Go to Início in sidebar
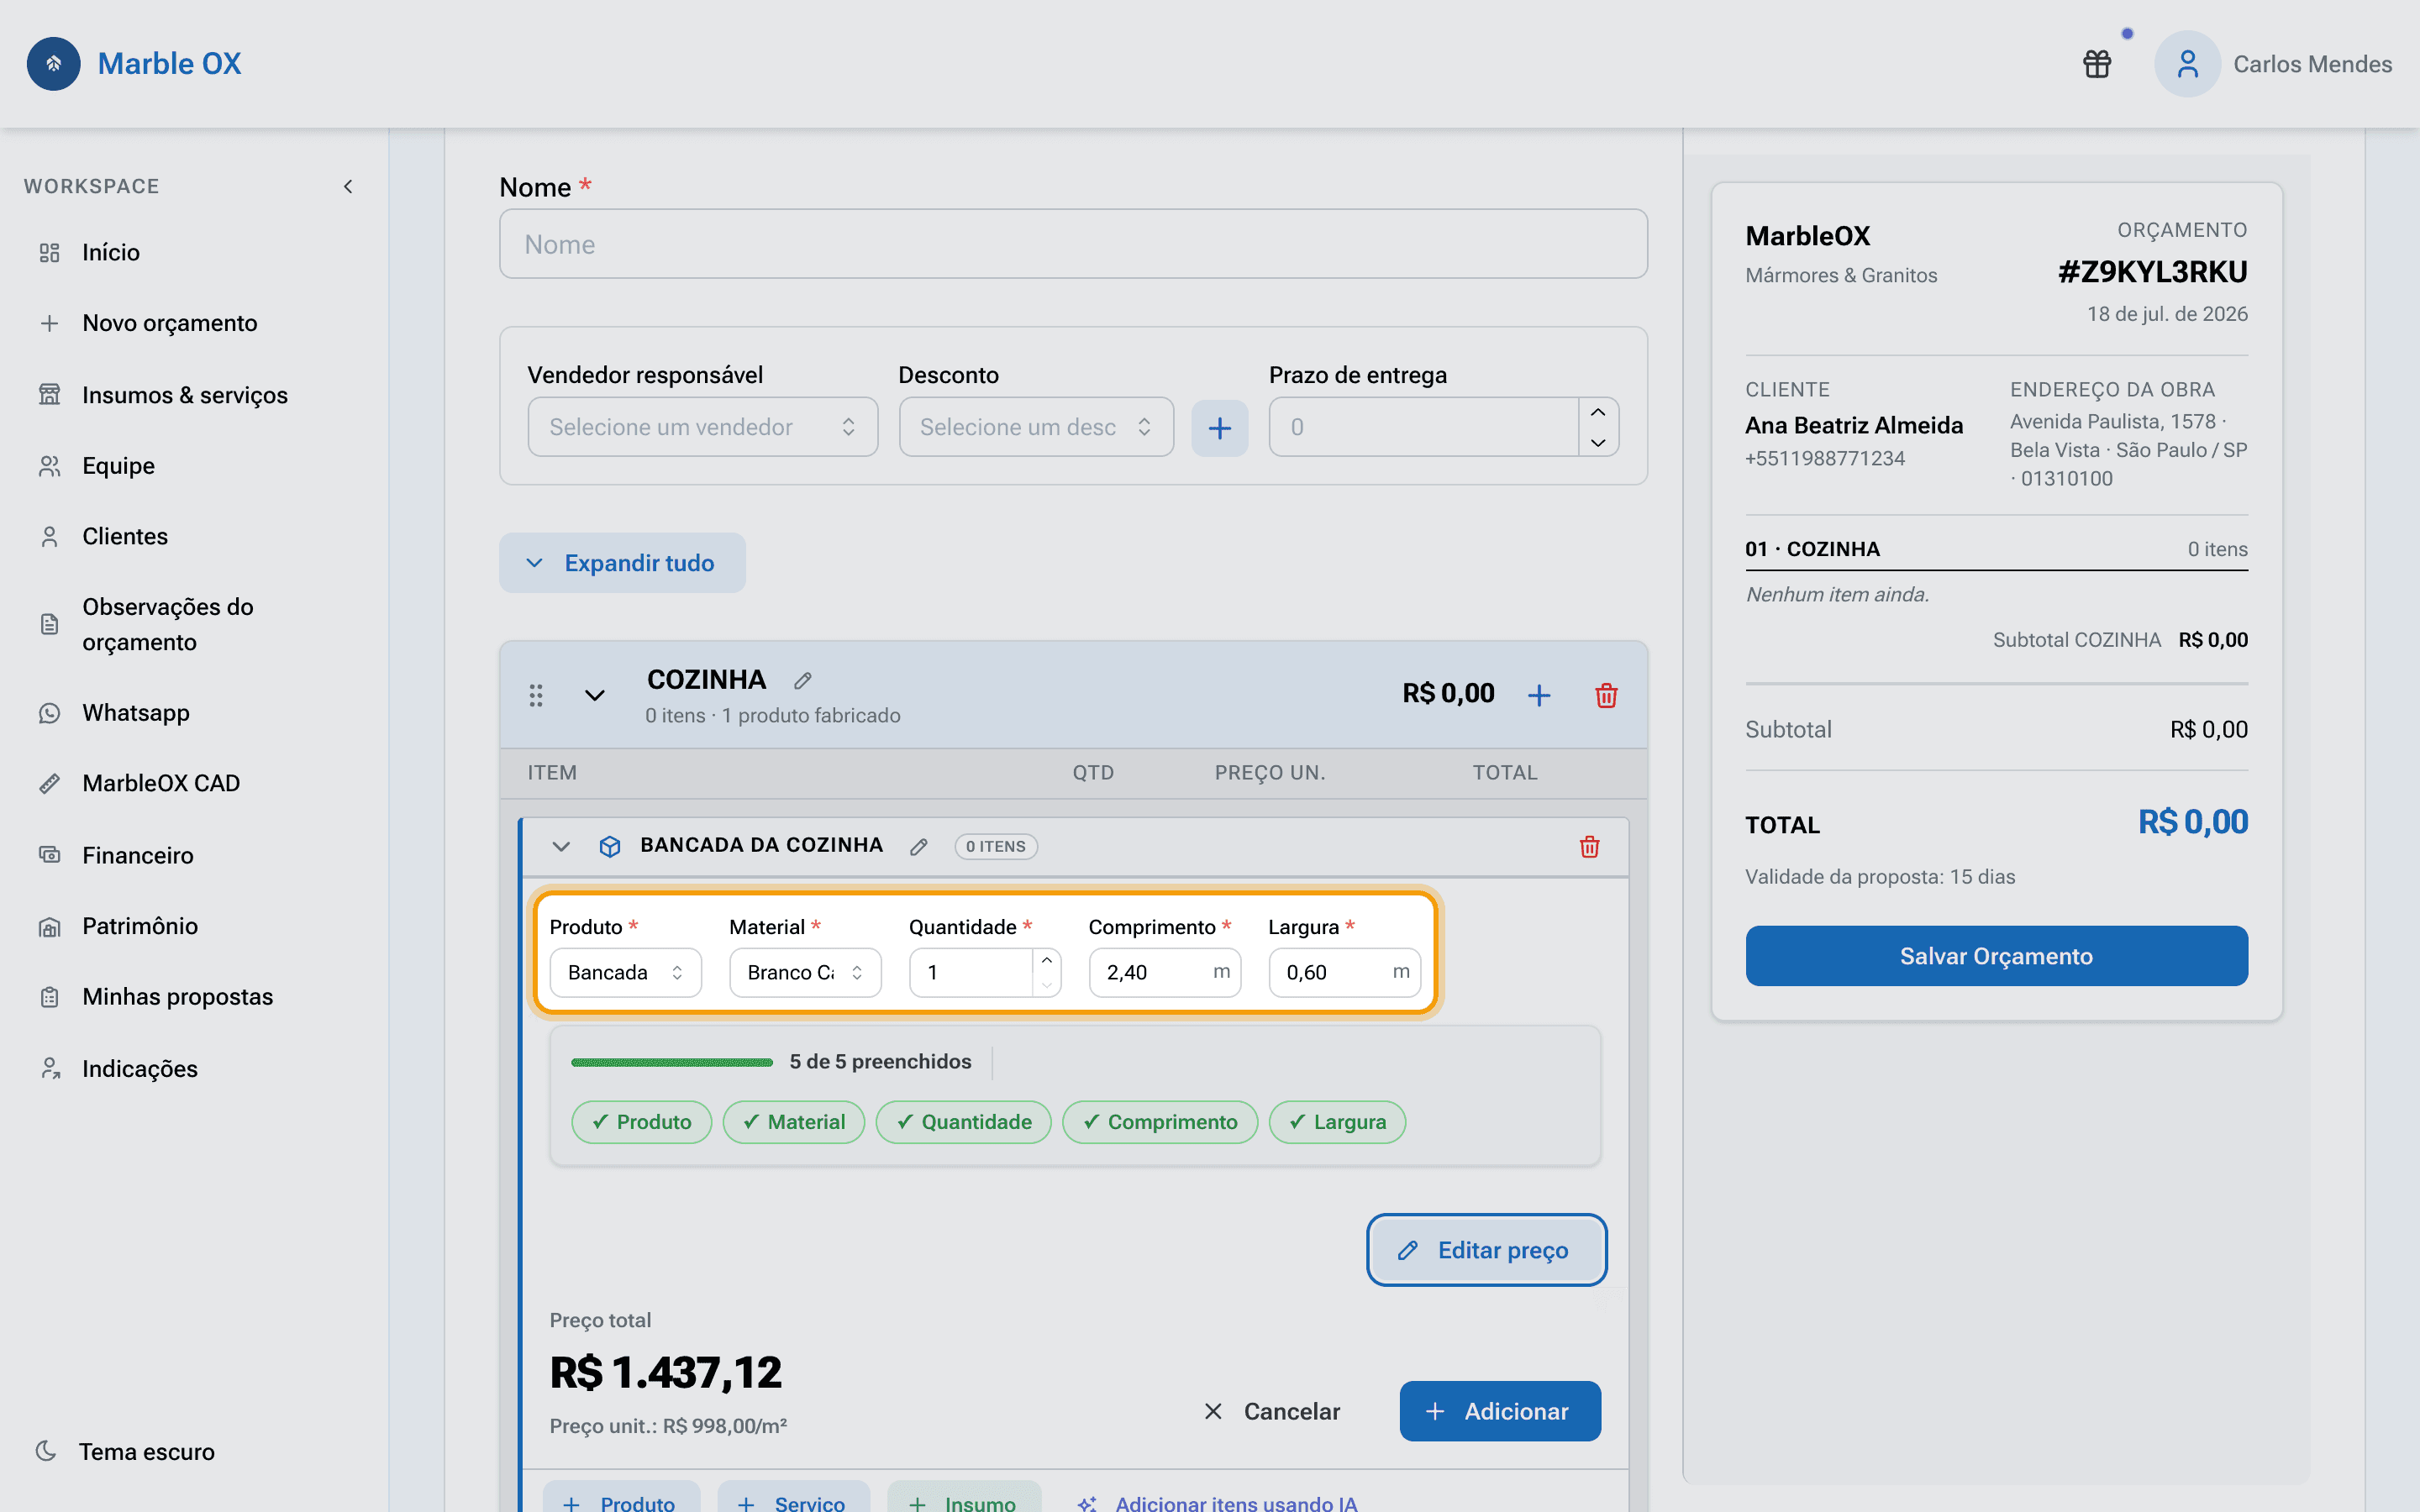This screenshot has width=2420, height=1512. click(111, 252)
